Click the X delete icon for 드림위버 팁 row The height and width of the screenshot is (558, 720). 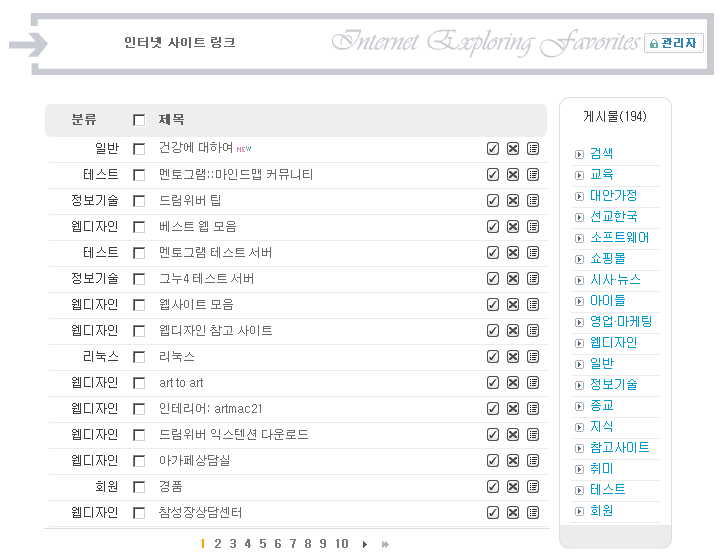[x=512, y=200]
